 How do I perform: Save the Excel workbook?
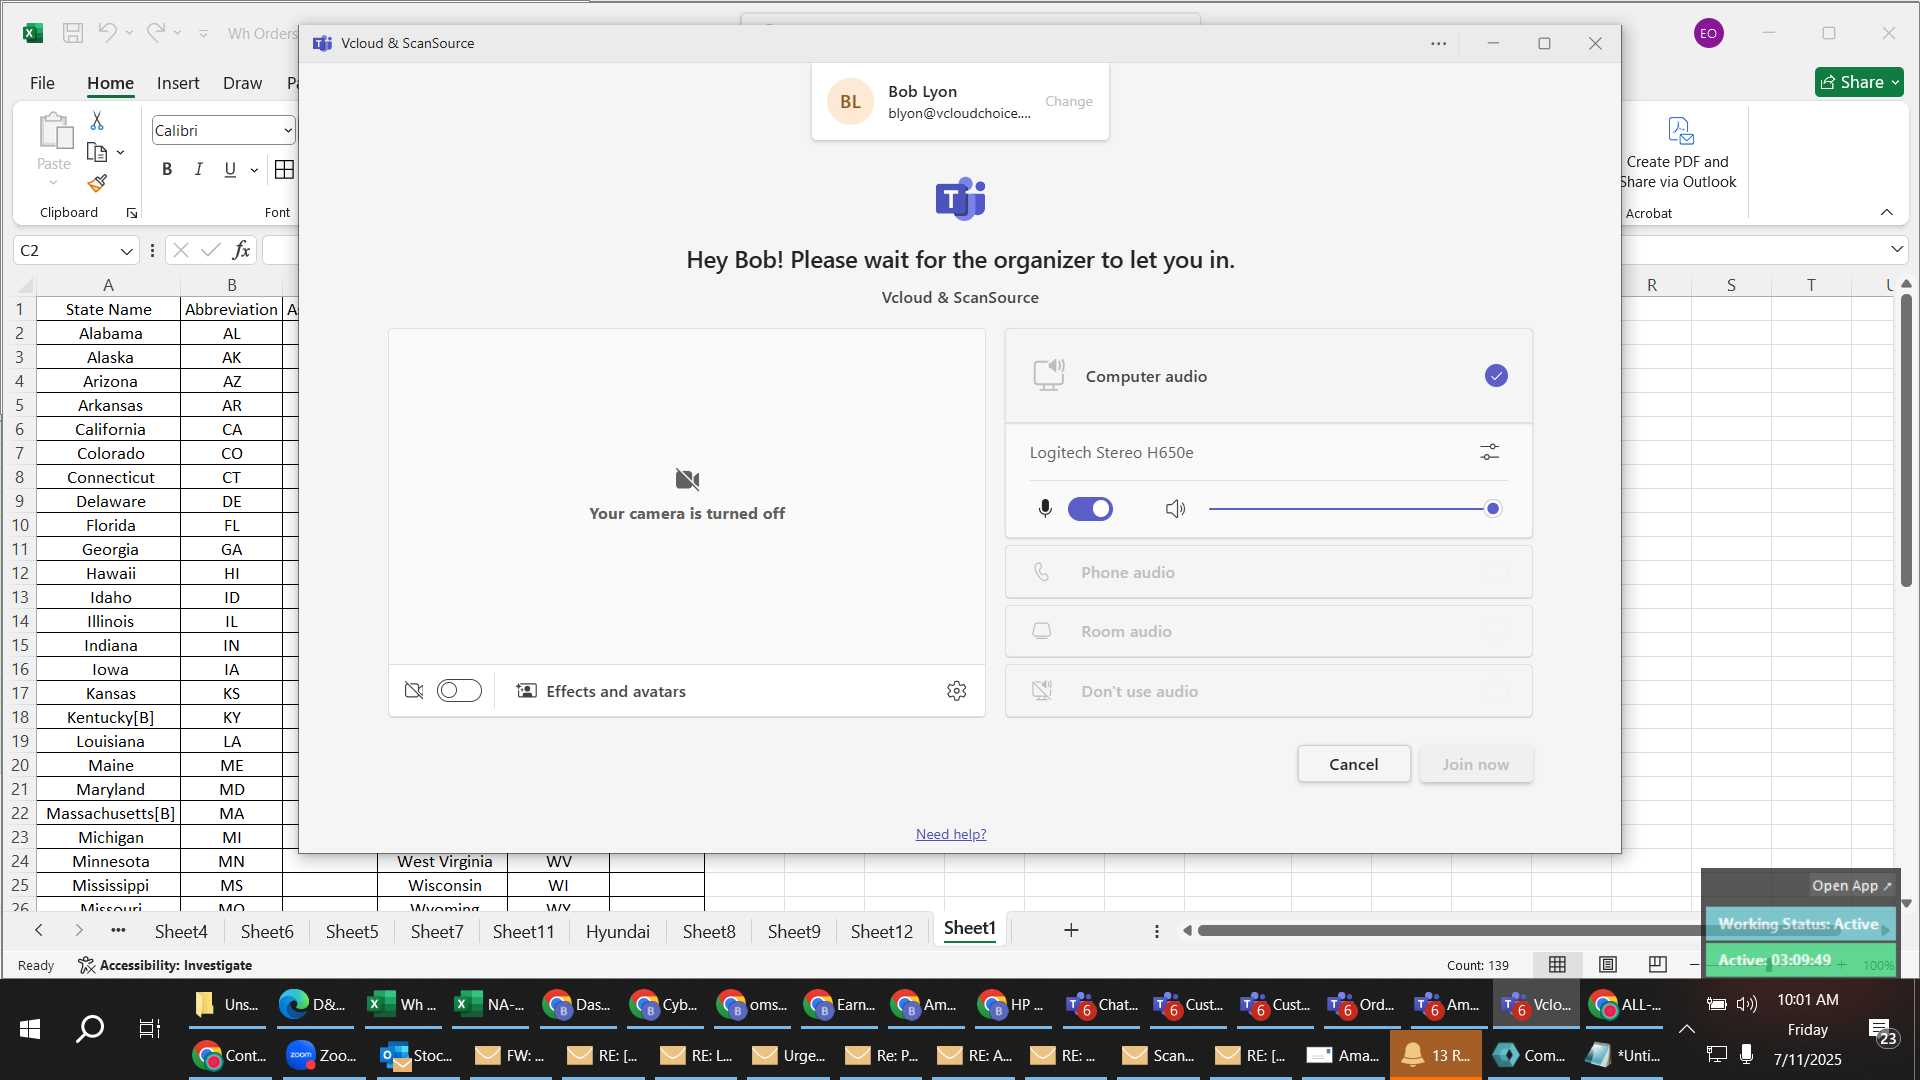pyautogui.click(x=73, y=33)
